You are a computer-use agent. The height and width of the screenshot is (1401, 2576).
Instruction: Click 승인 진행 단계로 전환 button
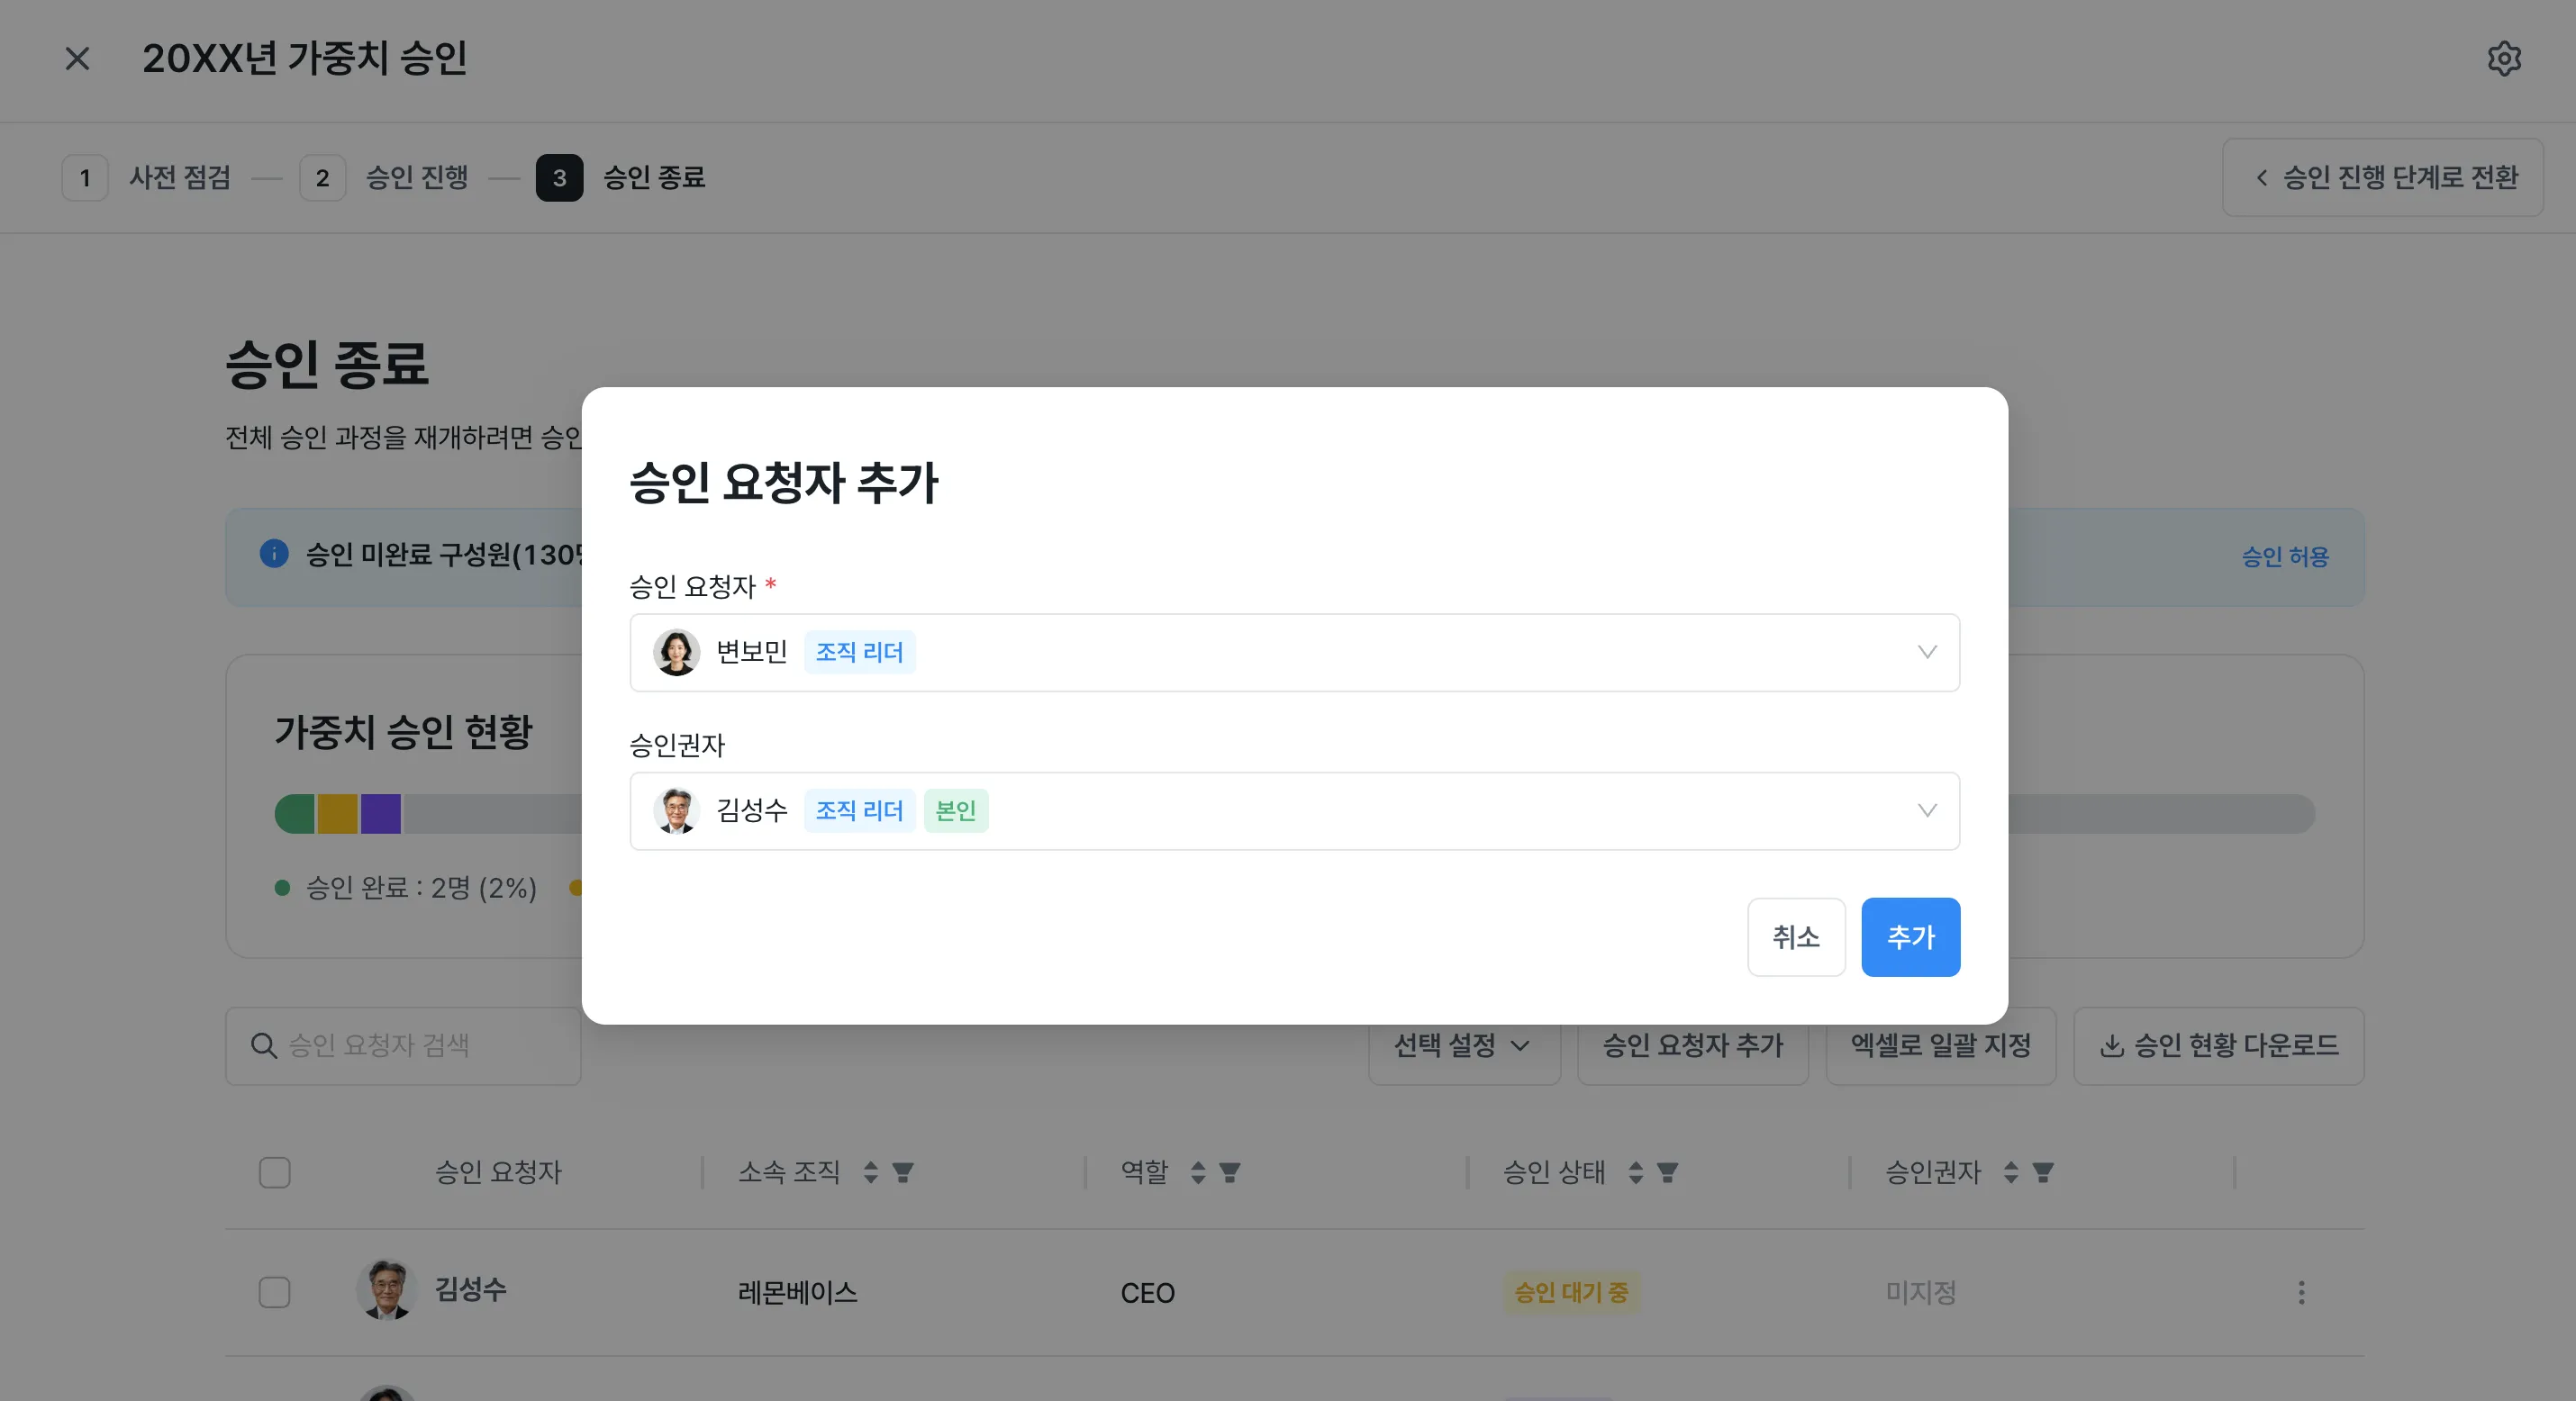coord(2382,177)
